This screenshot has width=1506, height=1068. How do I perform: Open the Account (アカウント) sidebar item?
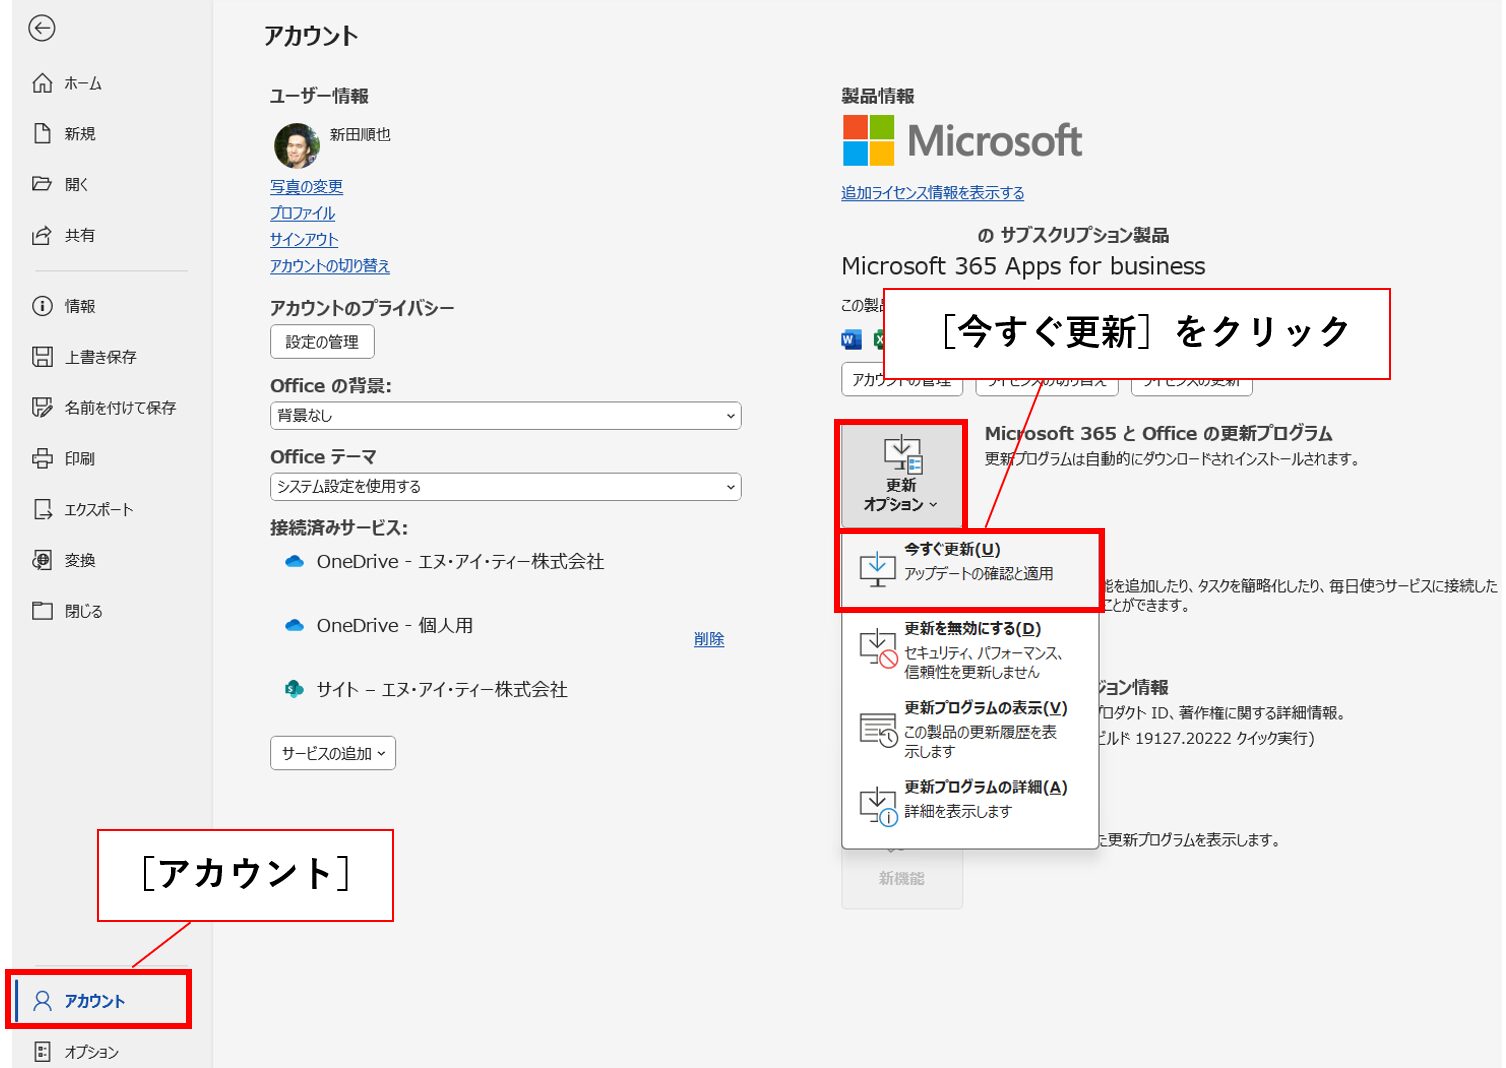(96, 1001)
